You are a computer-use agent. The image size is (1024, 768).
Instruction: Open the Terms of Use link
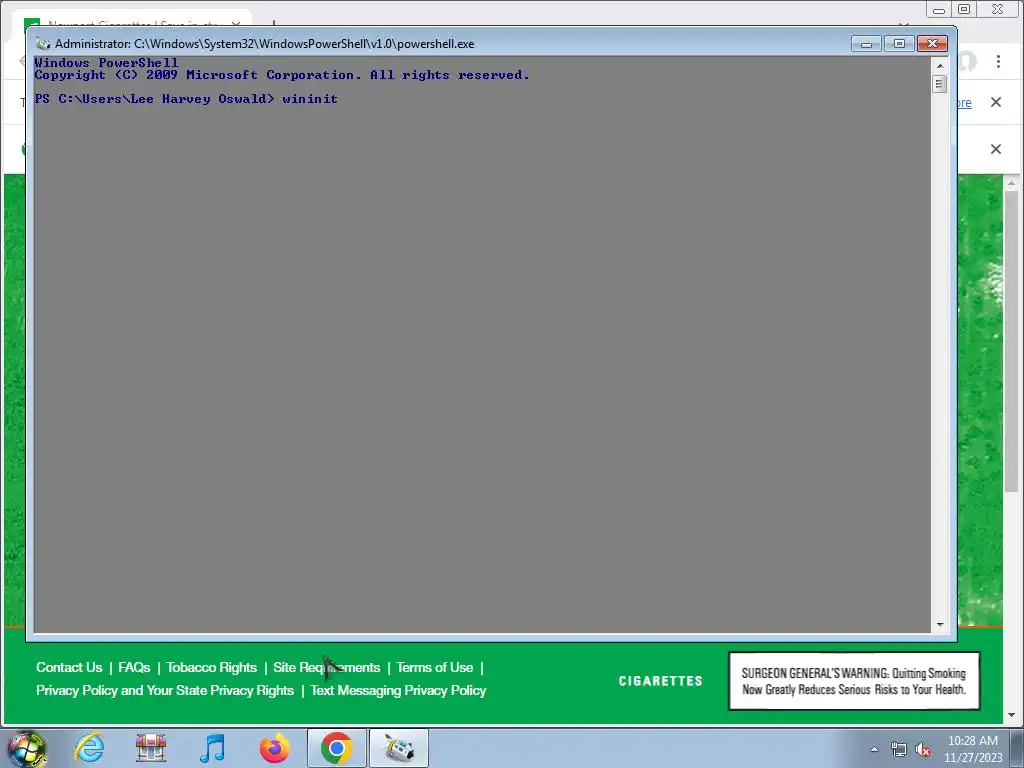[434, 667]
